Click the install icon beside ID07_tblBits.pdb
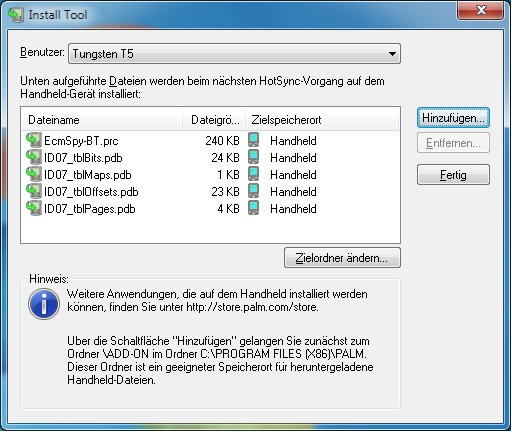Screen dimensions: 512x432 [x=34, y=157]
